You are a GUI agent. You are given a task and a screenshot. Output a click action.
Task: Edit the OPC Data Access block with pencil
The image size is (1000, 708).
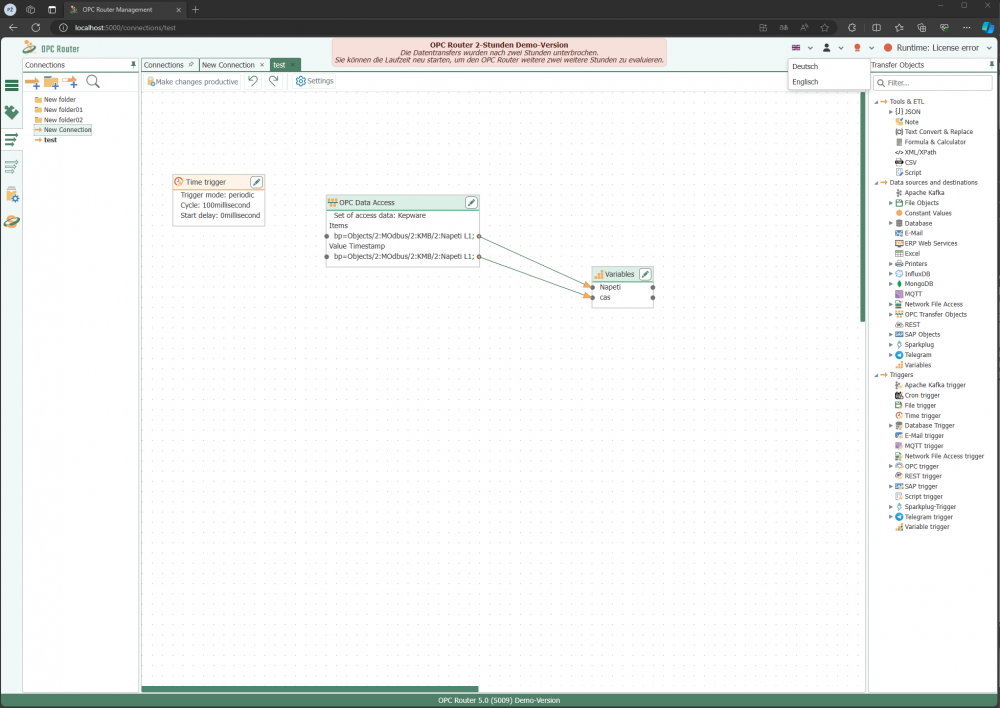pyautogui.click(x=471, y=202)
